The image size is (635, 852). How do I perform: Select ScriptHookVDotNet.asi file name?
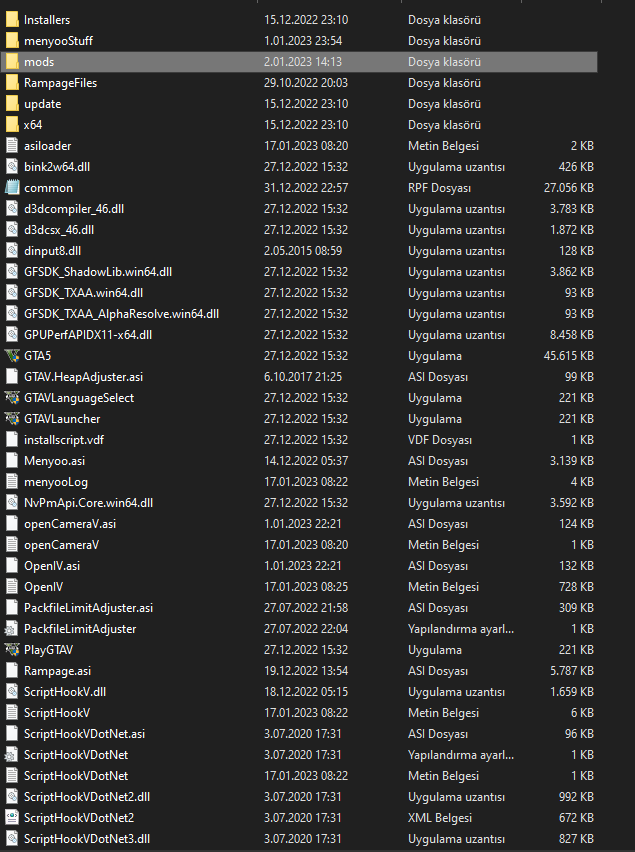click(x=84, y=734)
